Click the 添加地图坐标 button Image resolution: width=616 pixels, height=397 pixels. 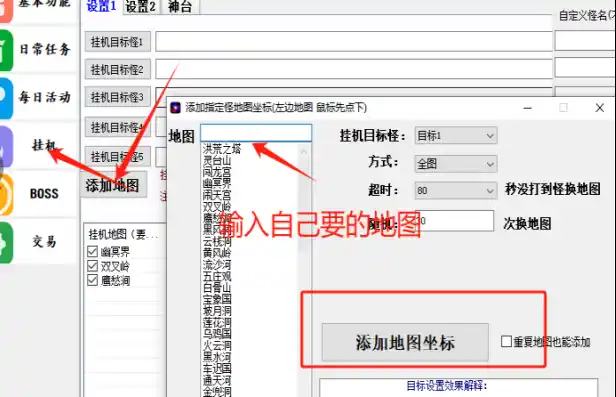coord(405,342)
